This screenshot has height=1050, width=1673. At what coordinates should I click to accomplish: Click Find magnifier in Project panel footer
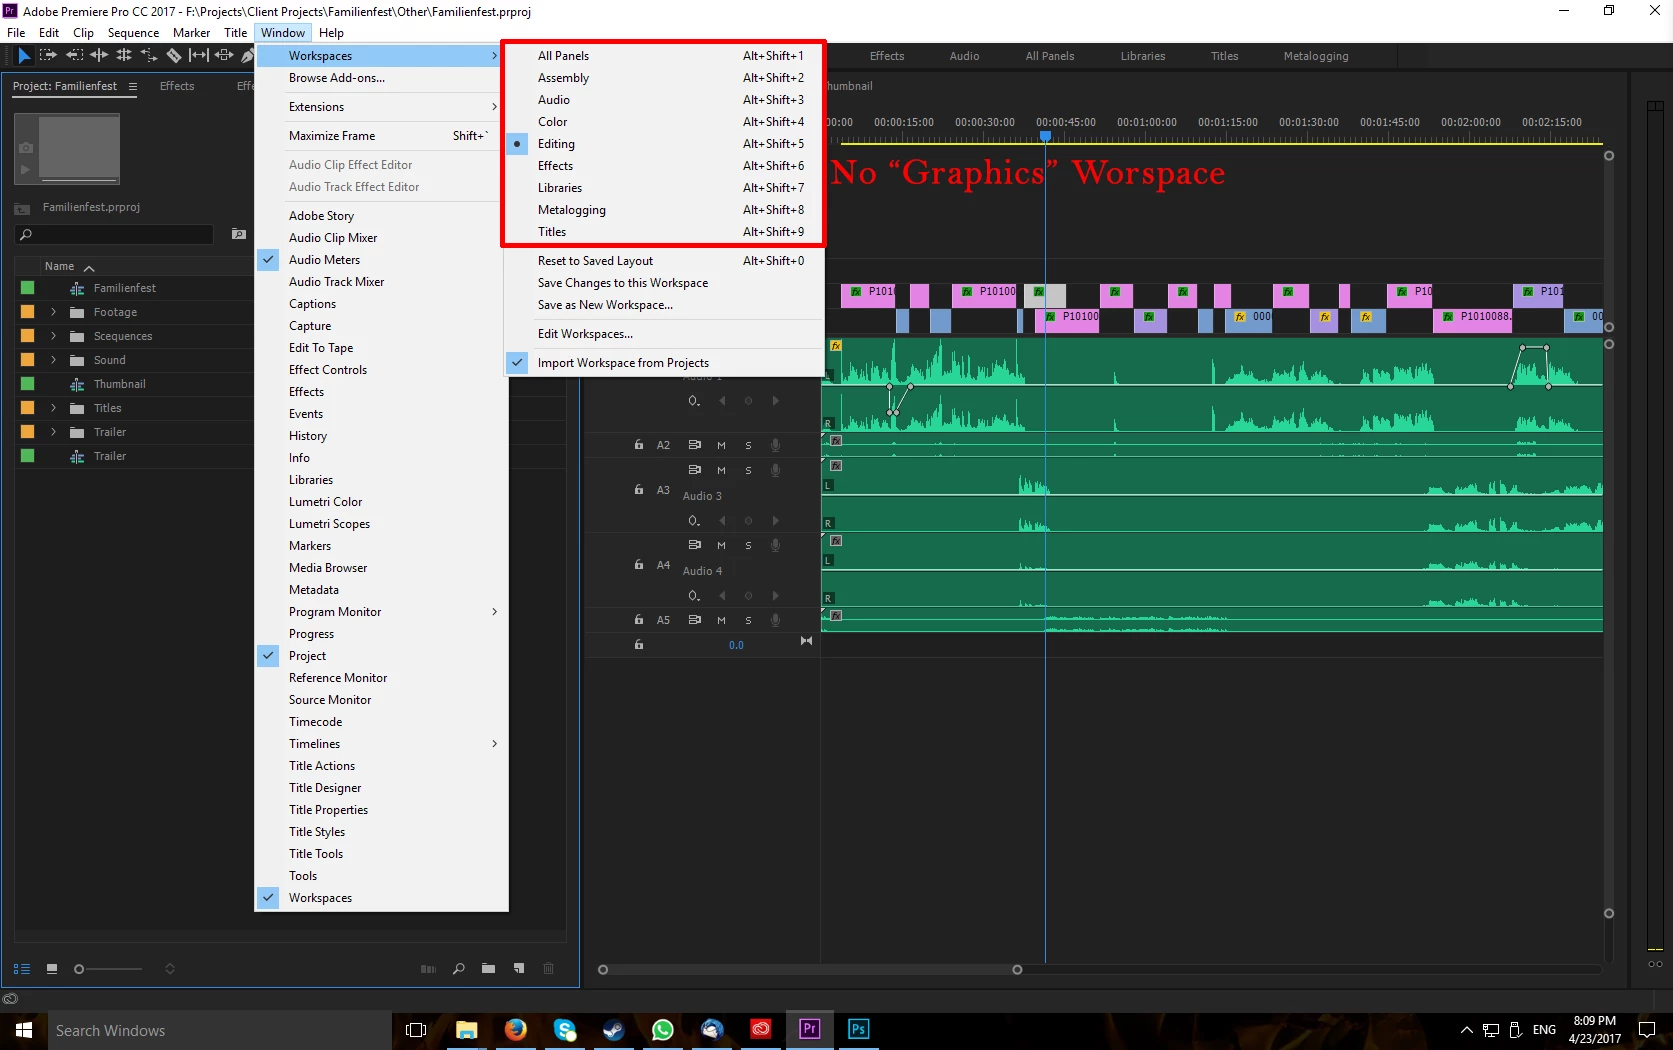[x=459, y=969]
